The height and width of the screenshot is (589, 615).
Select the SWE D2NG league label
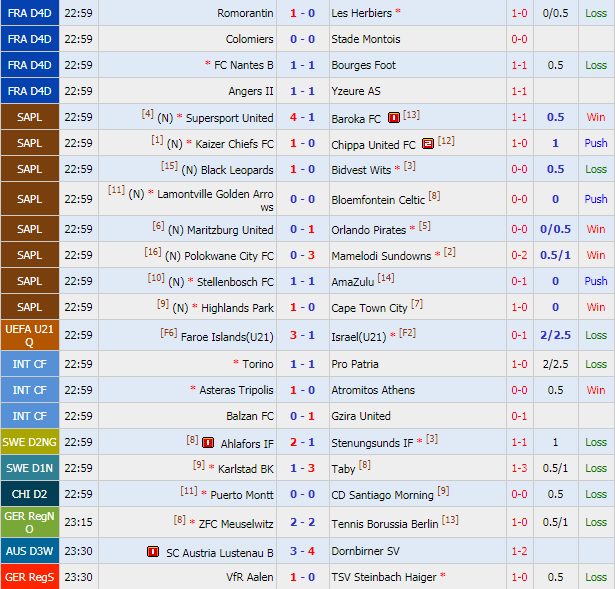coord(30,442)
